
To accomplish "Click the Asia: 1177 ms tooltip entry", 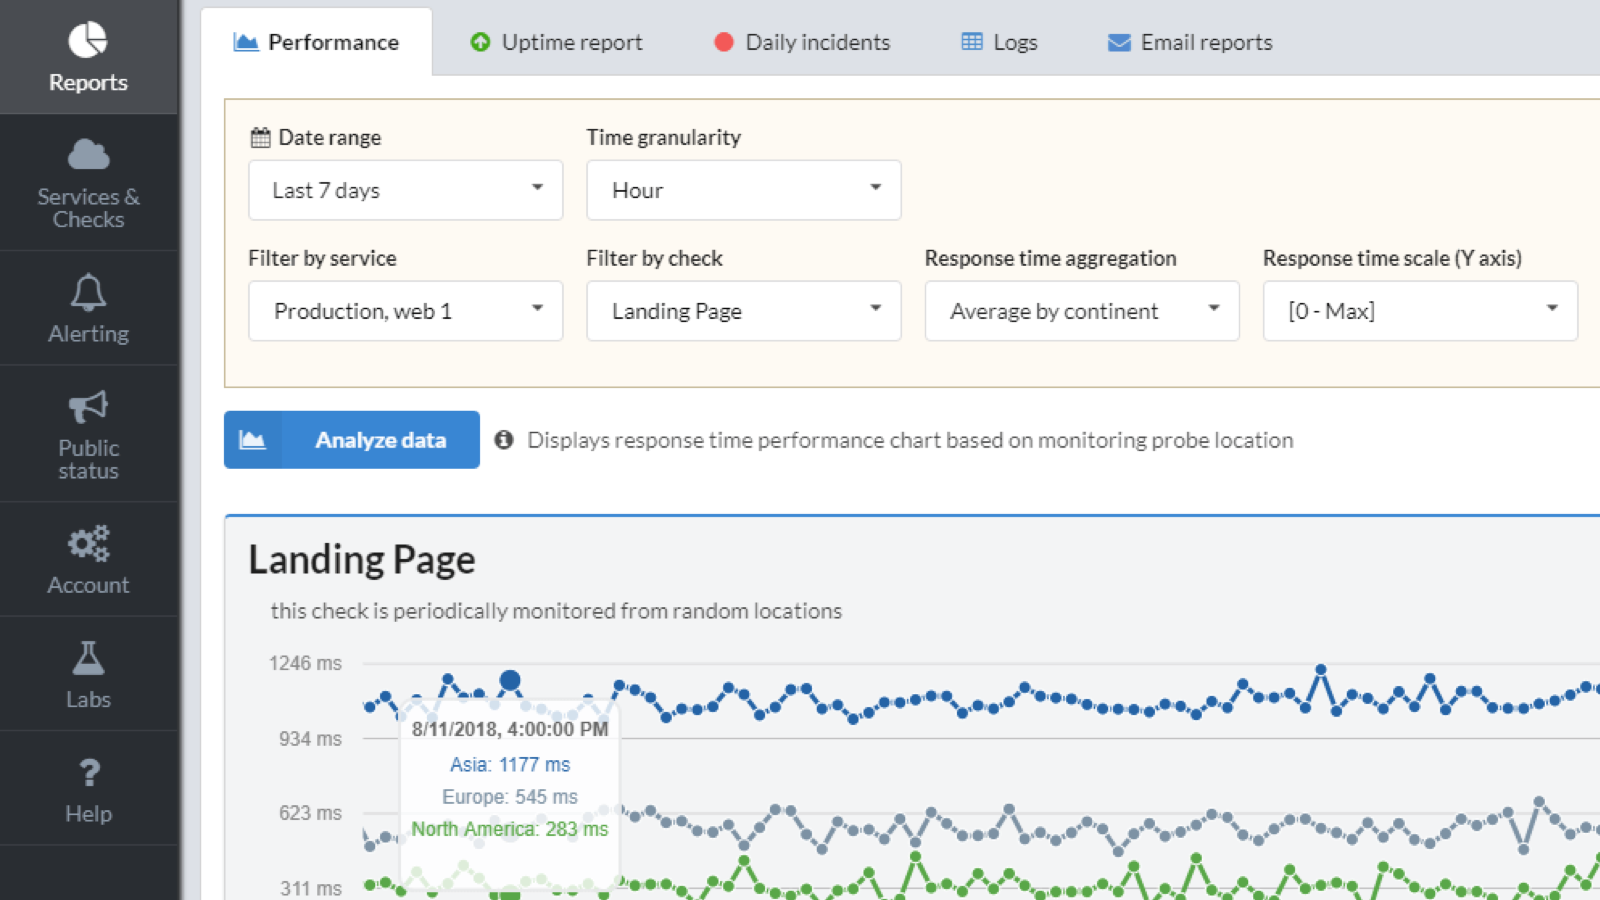I will click(x=510, y=764).
